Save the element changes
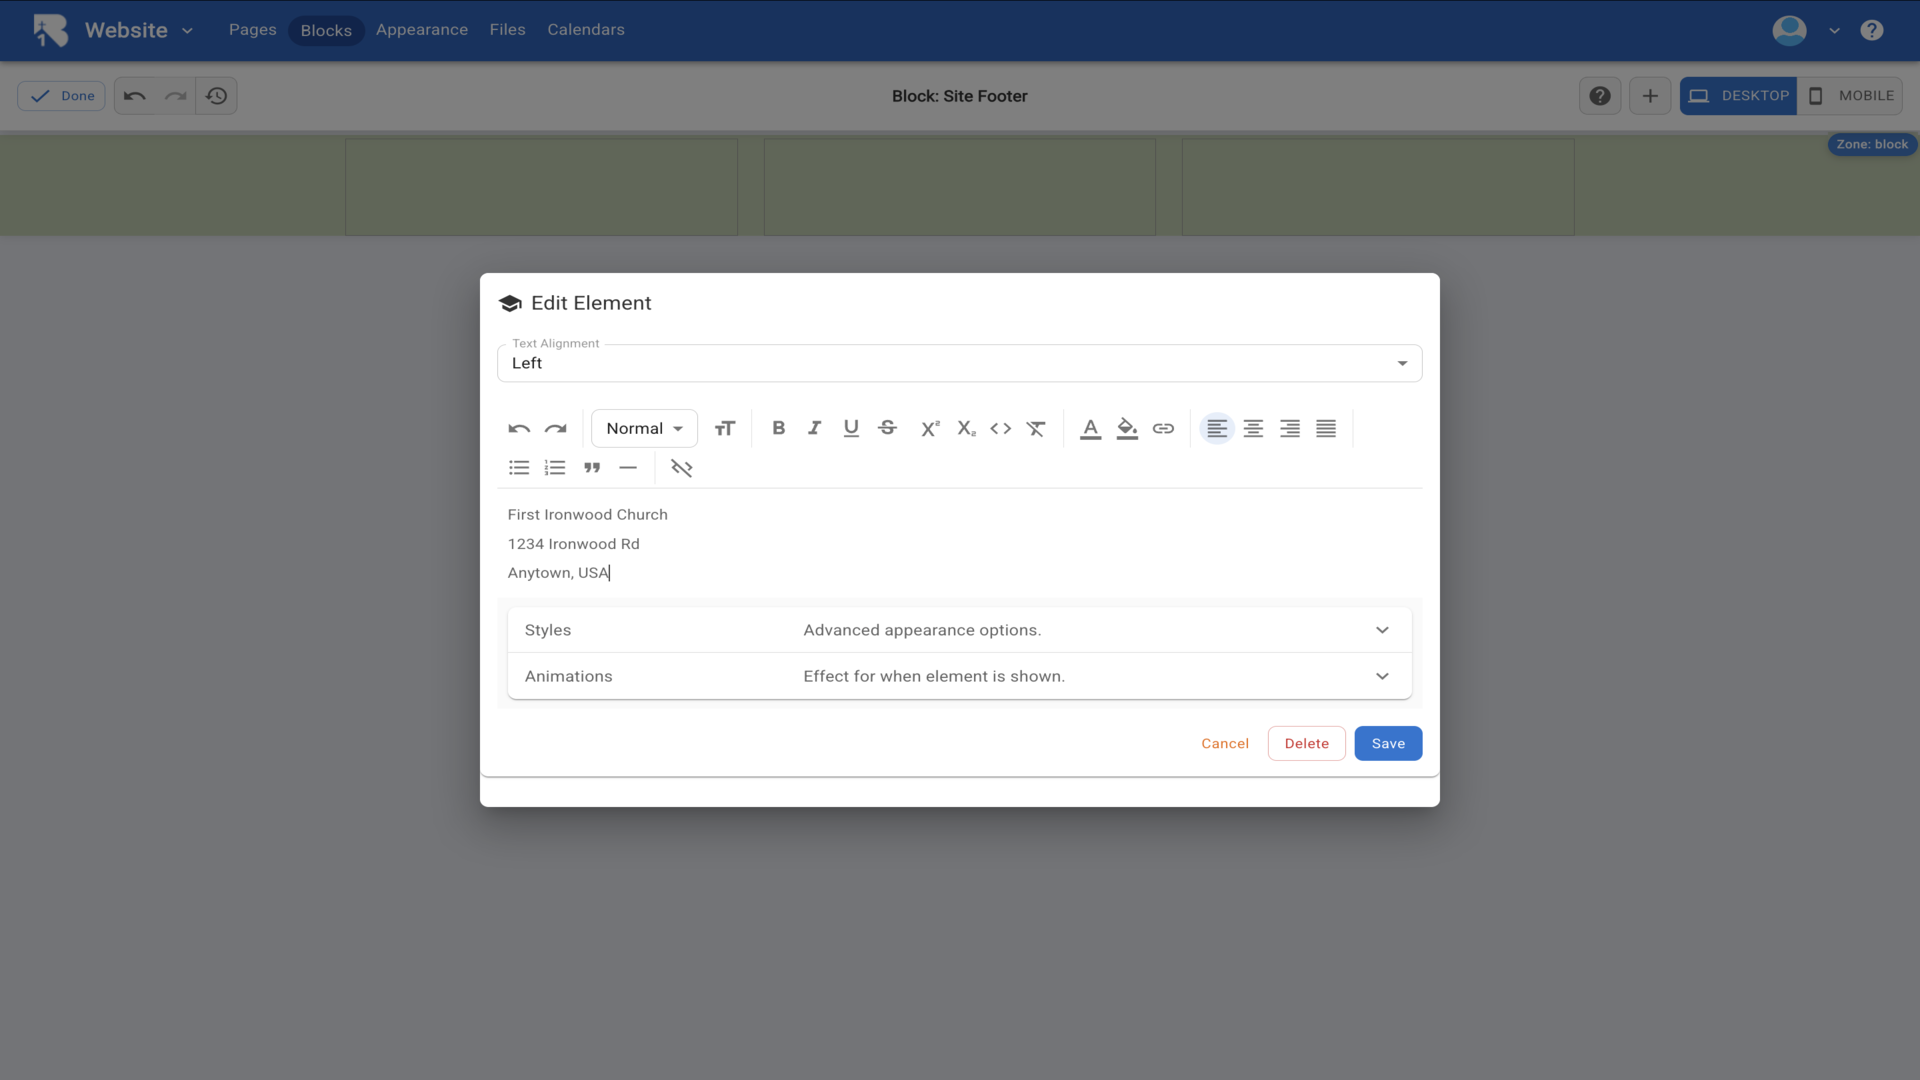Screen dimensions: 1920x1080 click(x=1388, y=743)
